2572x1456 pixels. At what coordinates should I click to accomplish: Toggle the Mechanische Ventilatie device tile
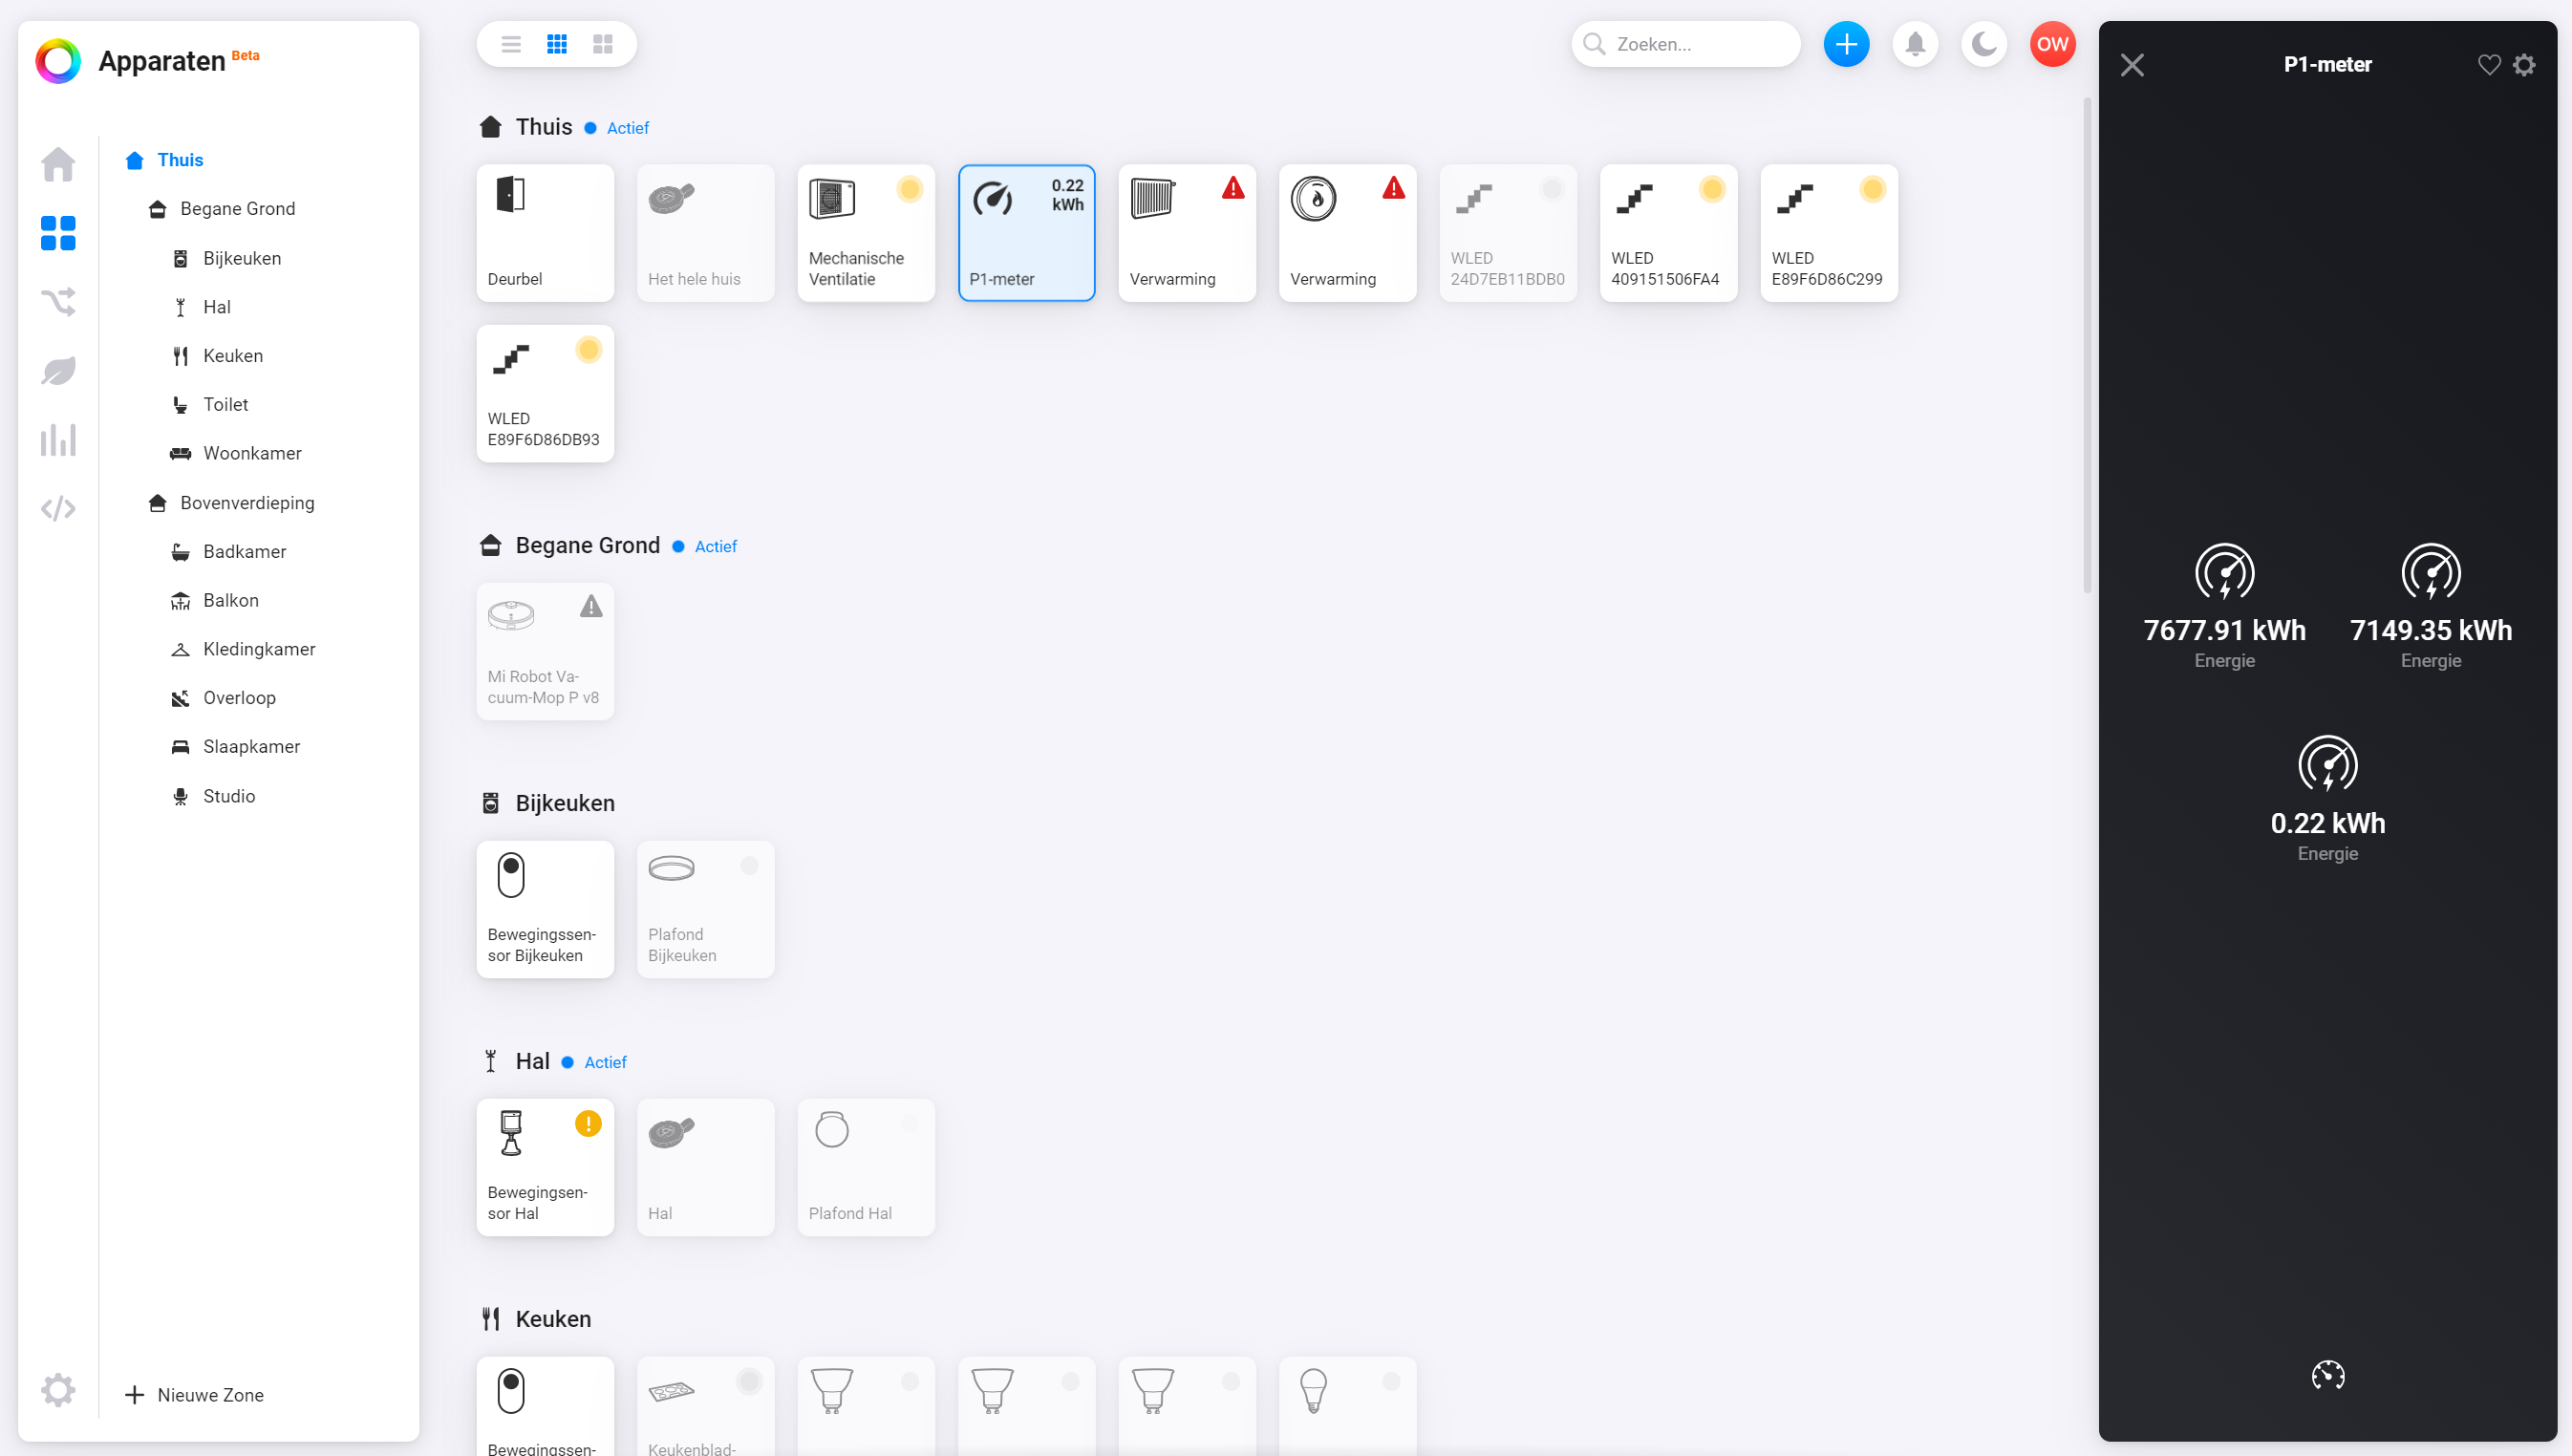pos(866,233)
